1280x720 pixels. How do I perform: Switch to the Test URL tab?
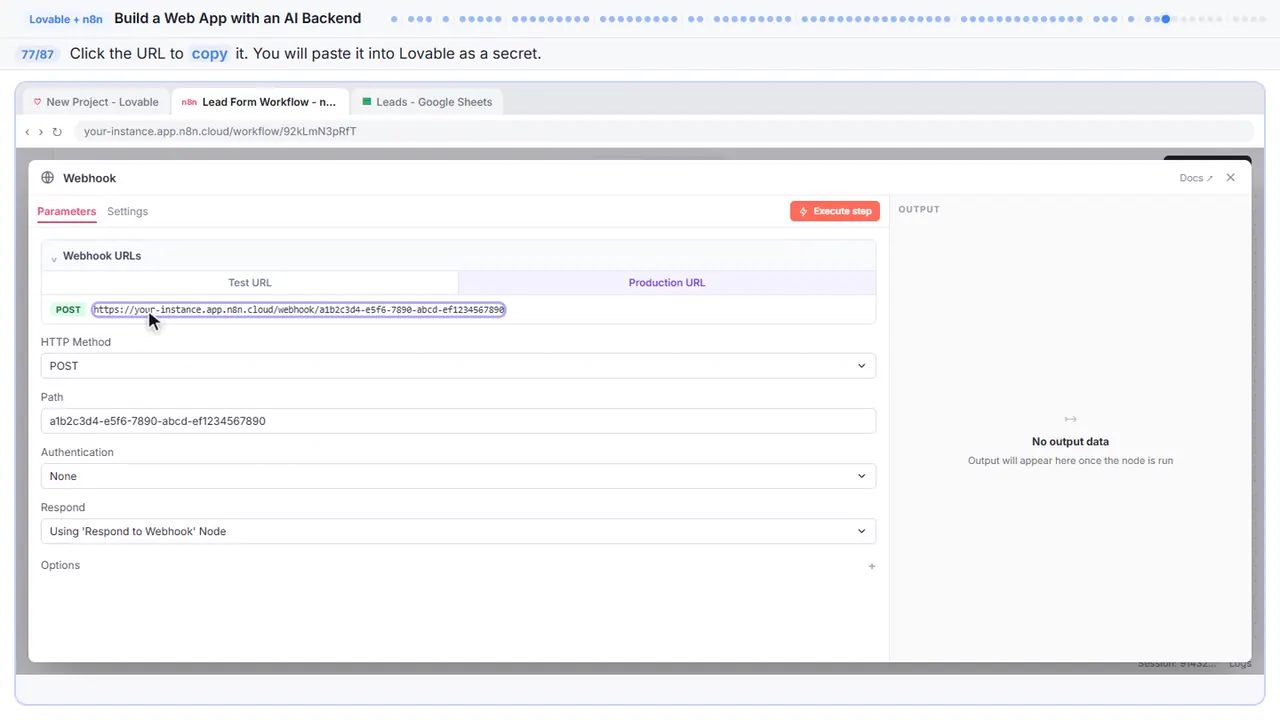click(x=250, y=283)
